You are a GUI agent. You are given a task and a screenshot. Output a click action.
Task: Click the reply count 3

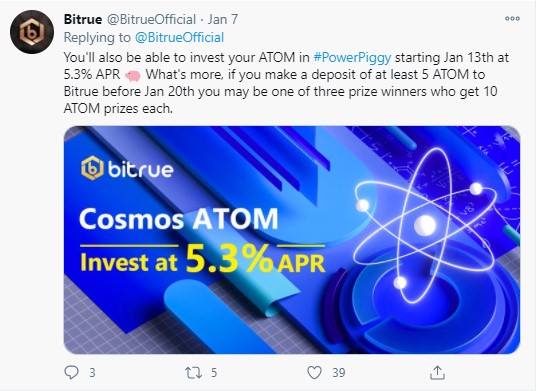click(92, 373)
